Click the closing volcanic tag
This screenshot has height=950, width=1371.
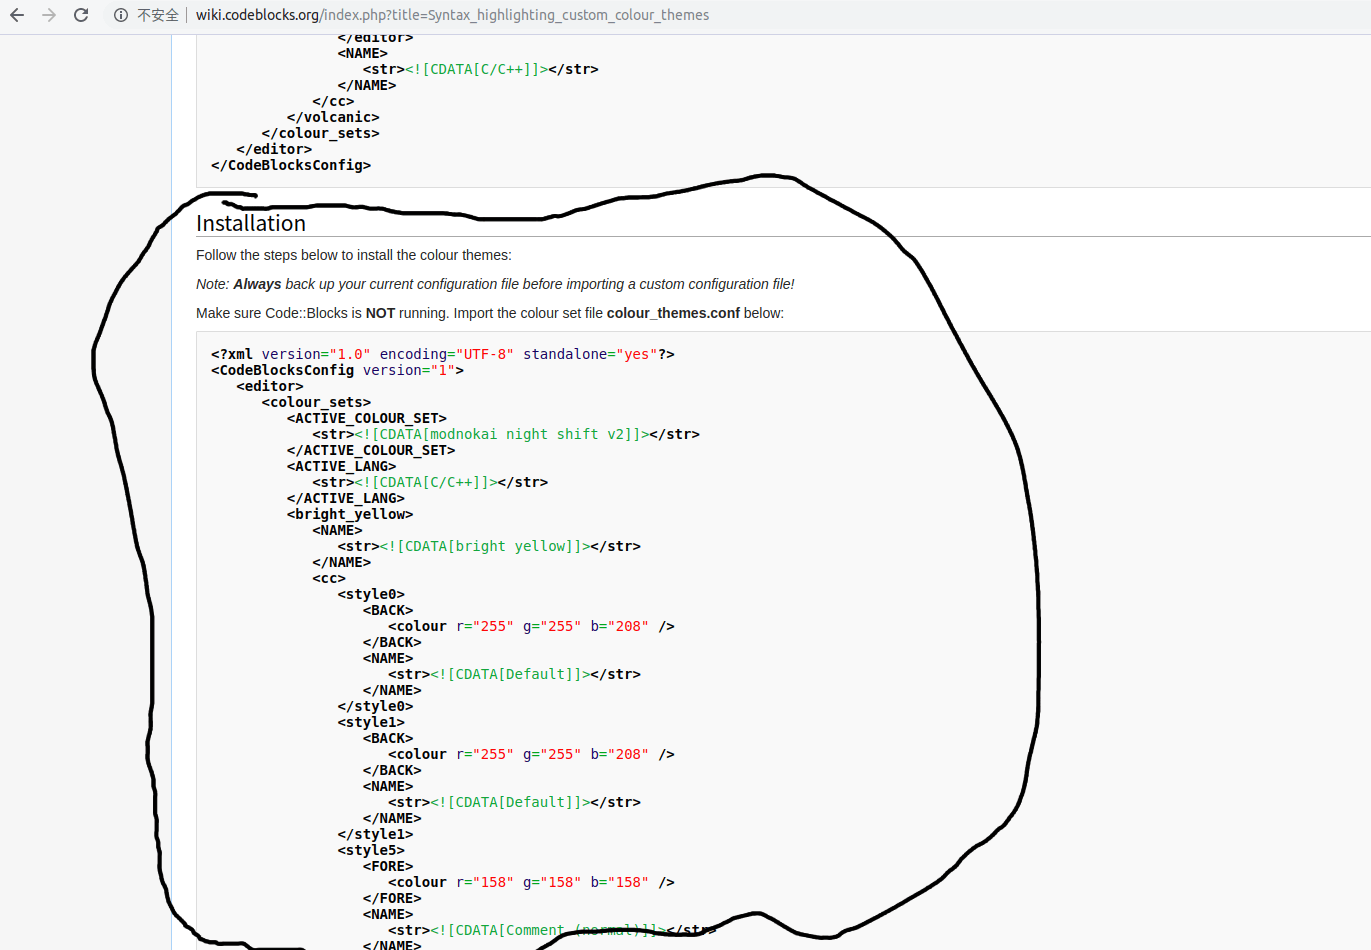point(333,117)
